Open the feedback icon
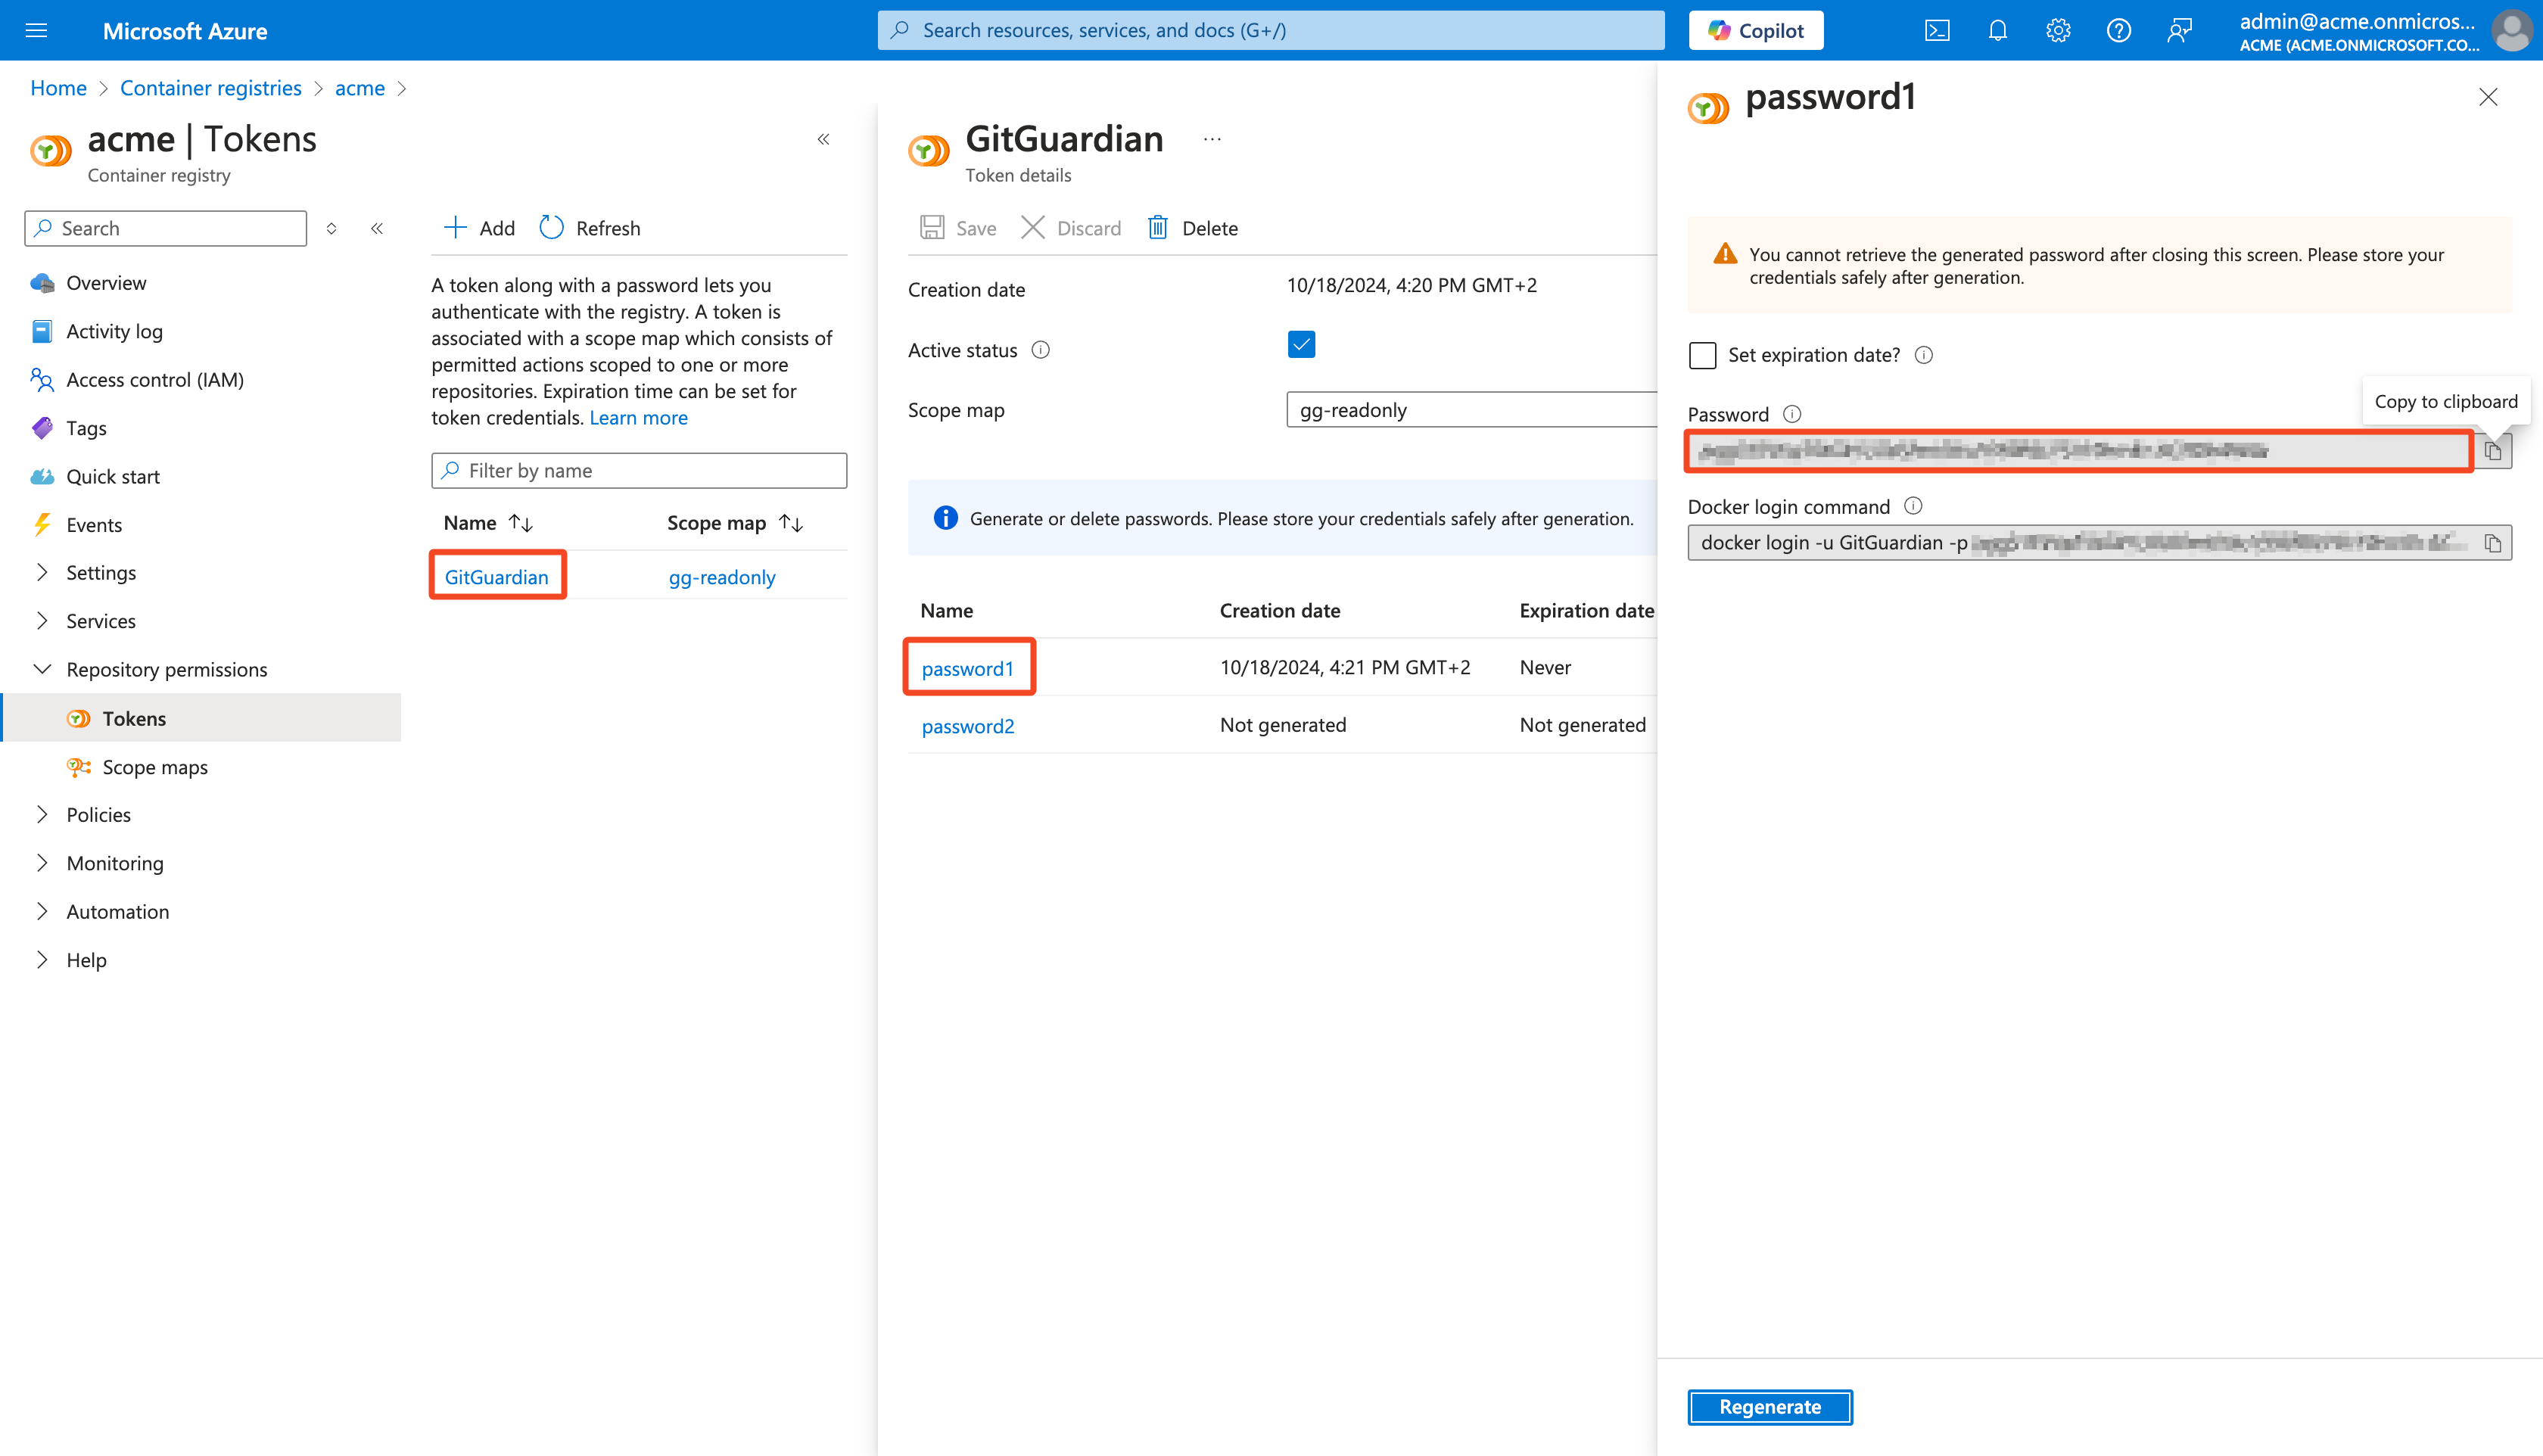2543x1456 pixels. click(2179, 30)
